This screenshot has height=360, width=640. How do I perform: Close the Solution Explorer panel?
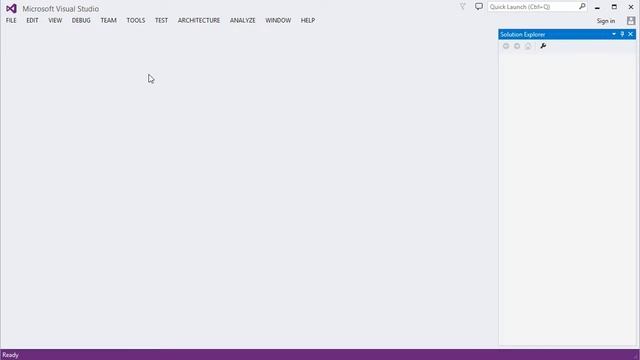[631, 34]
